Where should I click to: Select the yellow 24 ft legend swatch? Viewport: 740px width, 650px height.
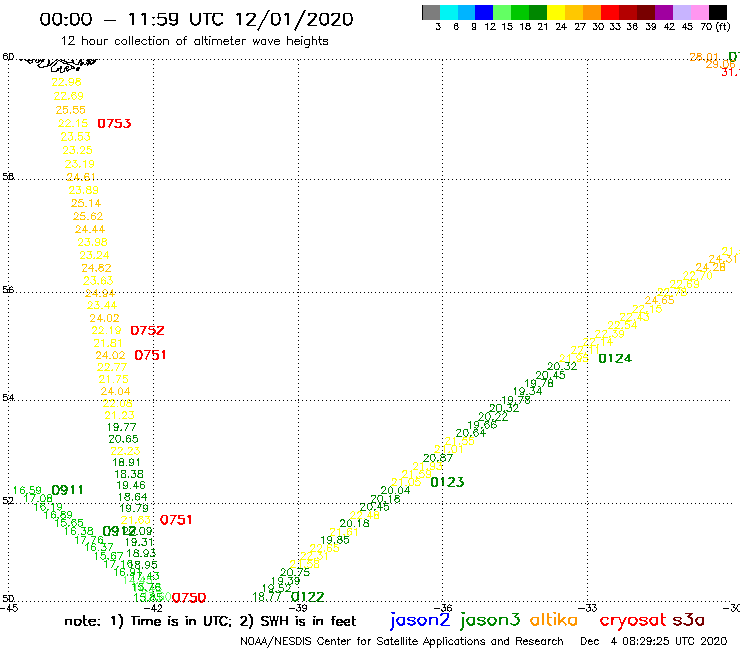tap(556, 12)
